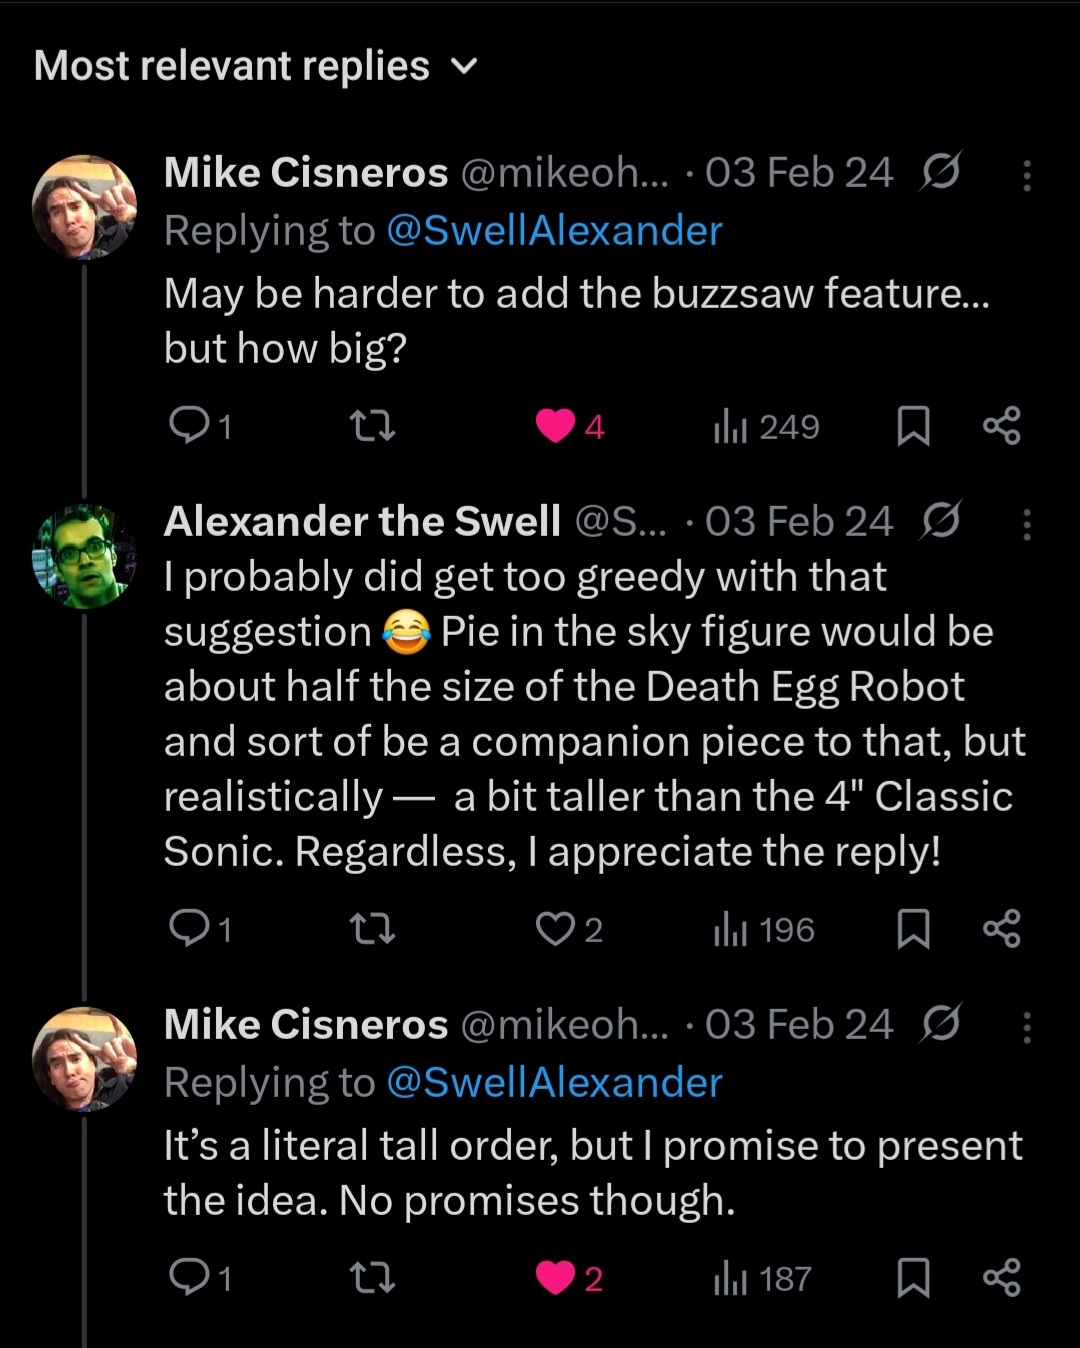Share the "literal tall order" tweet
This screenshot has width=1080, height=1348.
coord(1001,1277)
